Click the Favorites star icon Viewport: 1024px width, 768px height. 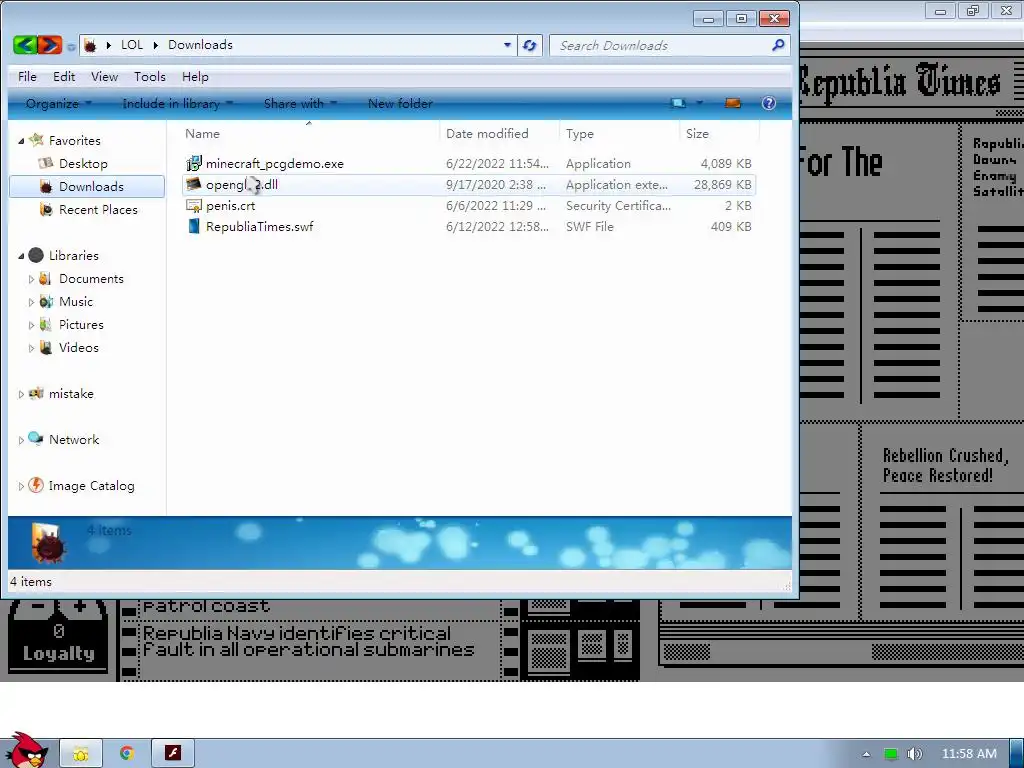pyautogui.click(x=37, y=140)
